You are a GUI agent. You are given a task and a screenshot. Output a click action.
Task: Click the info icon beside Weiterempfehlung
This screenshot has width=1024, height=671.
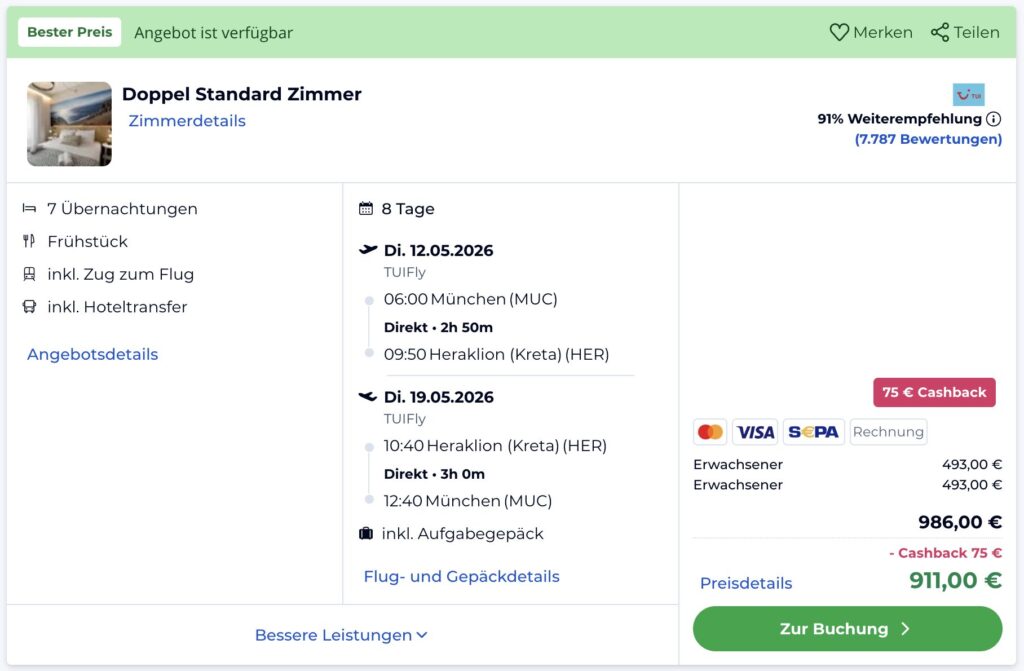(x=993, y=119)
